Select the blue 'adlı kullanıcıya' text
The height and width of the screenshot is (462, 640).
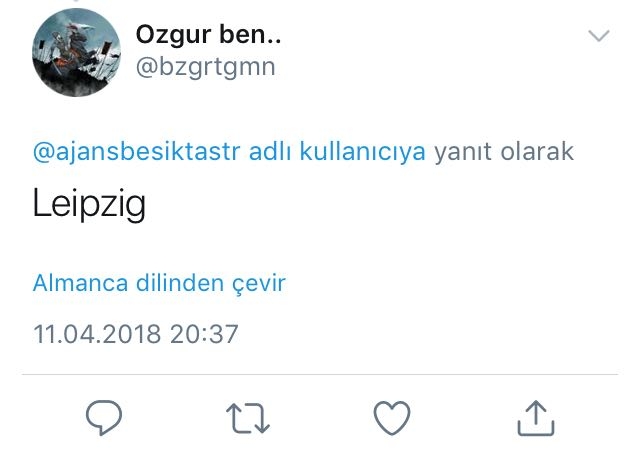pyautogui.click(x=337, y=151)
